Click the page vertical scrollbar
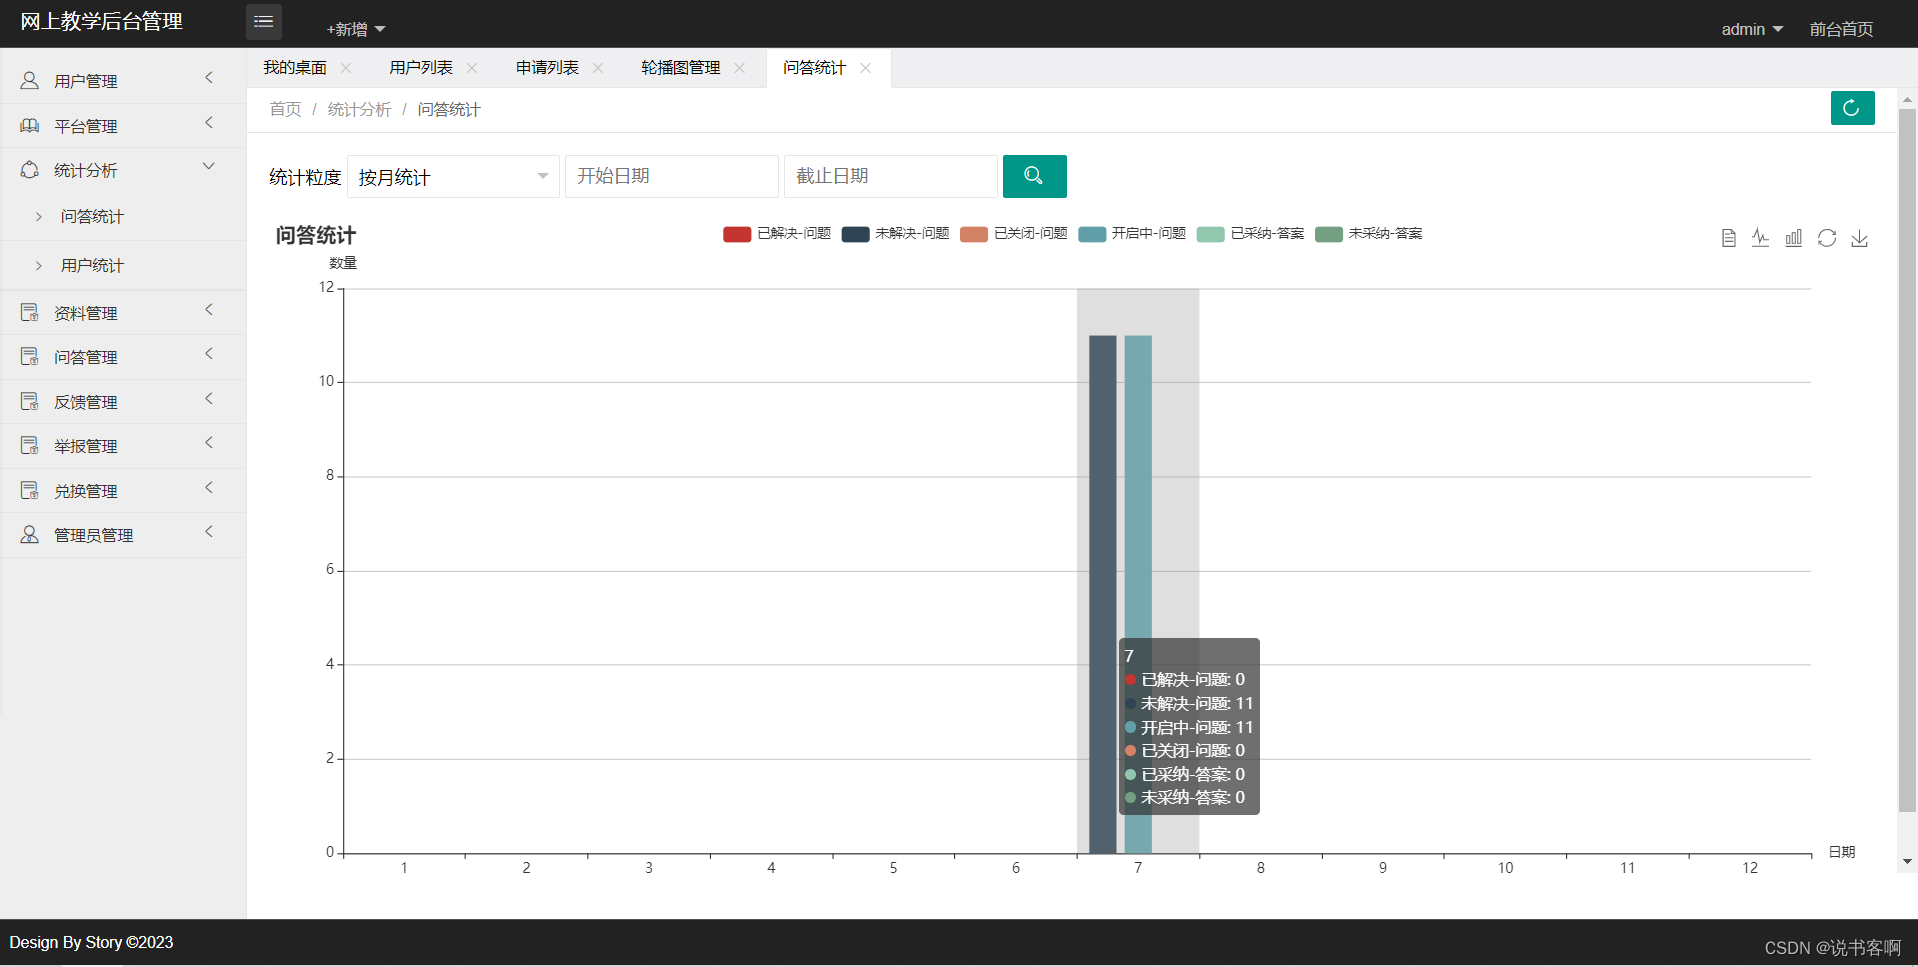Image resolution: width=1918 pixels, height=967 pixels. pos(1907,460)
